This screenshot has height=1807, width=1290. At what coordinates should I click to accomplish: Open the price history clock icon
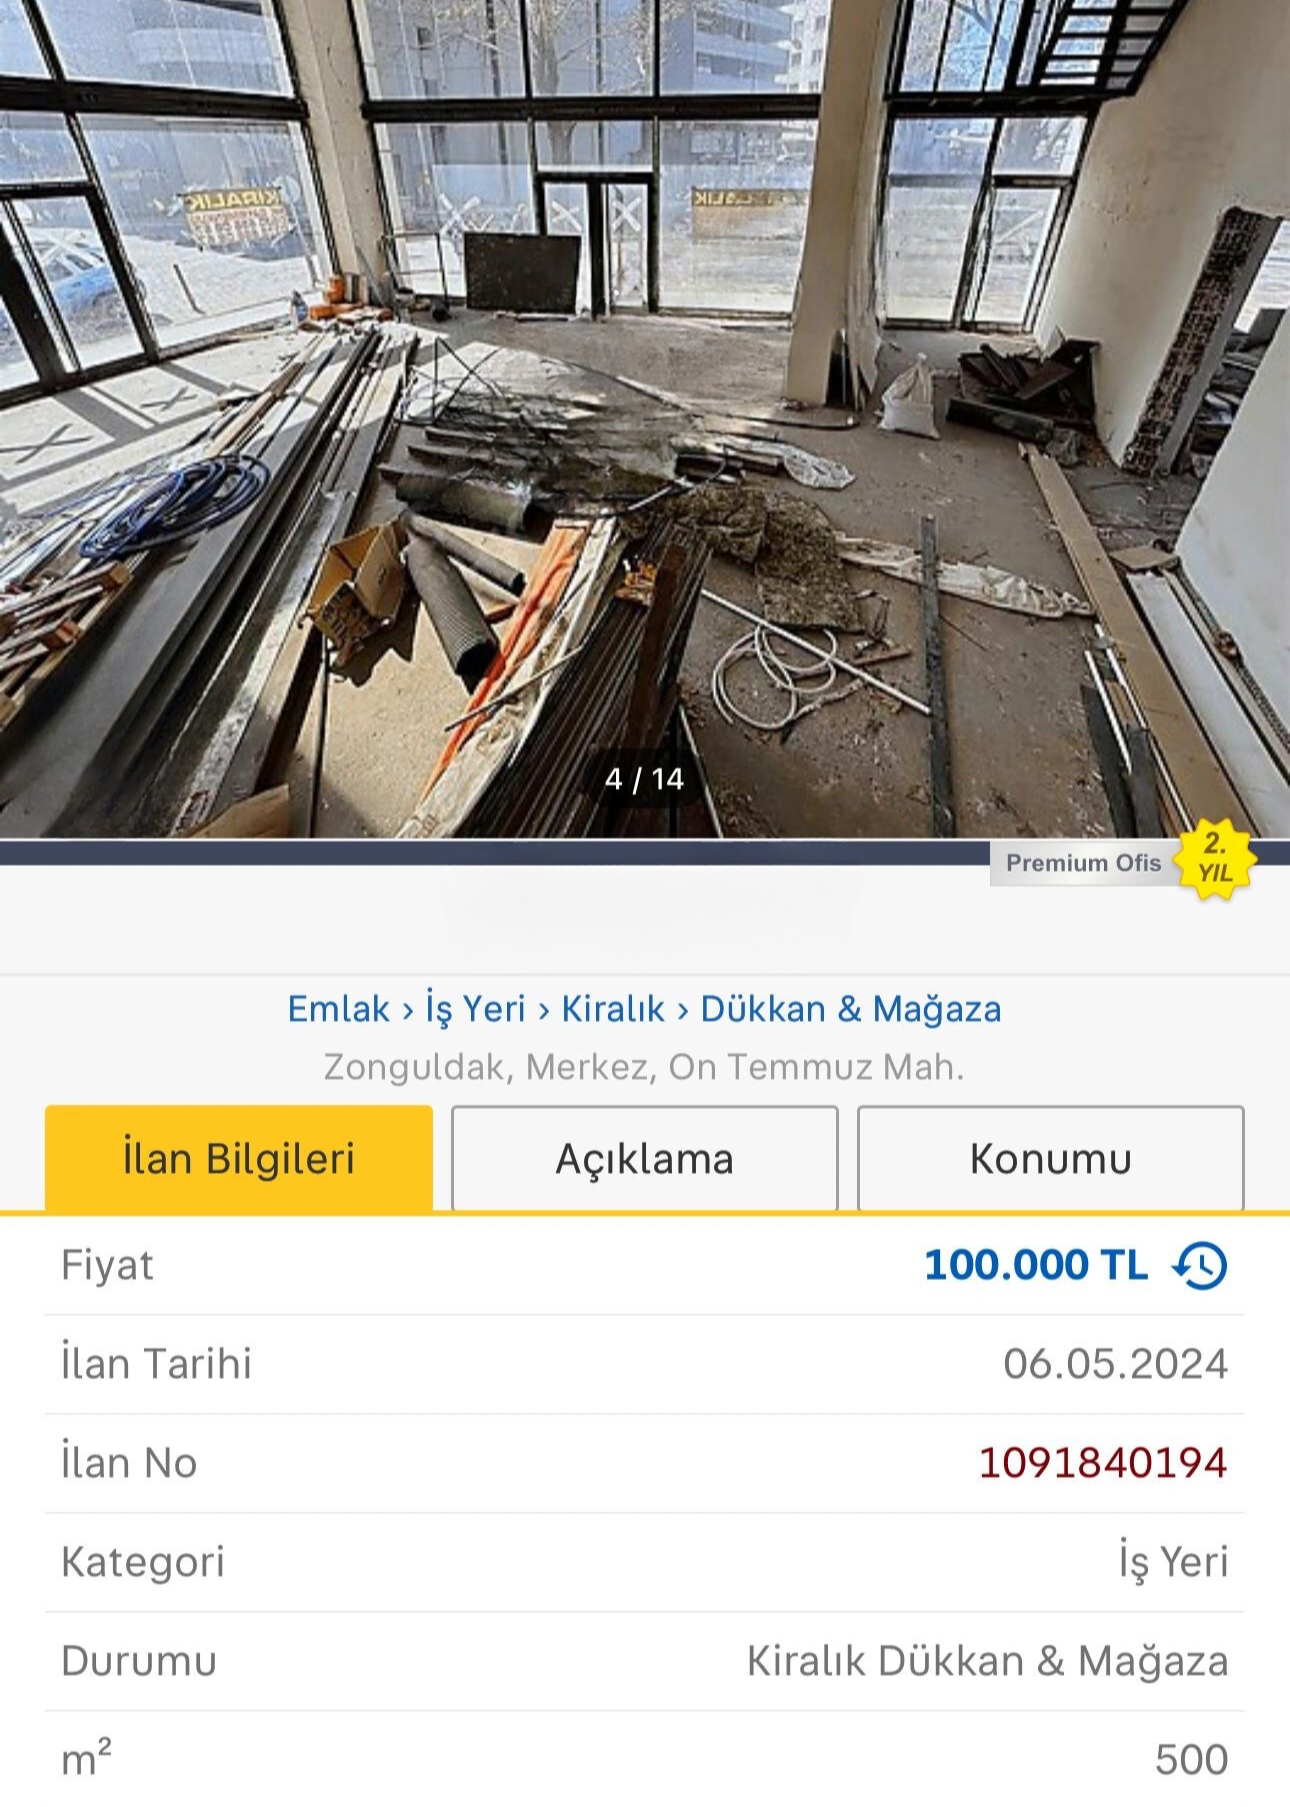[x=1200, y=1265]
